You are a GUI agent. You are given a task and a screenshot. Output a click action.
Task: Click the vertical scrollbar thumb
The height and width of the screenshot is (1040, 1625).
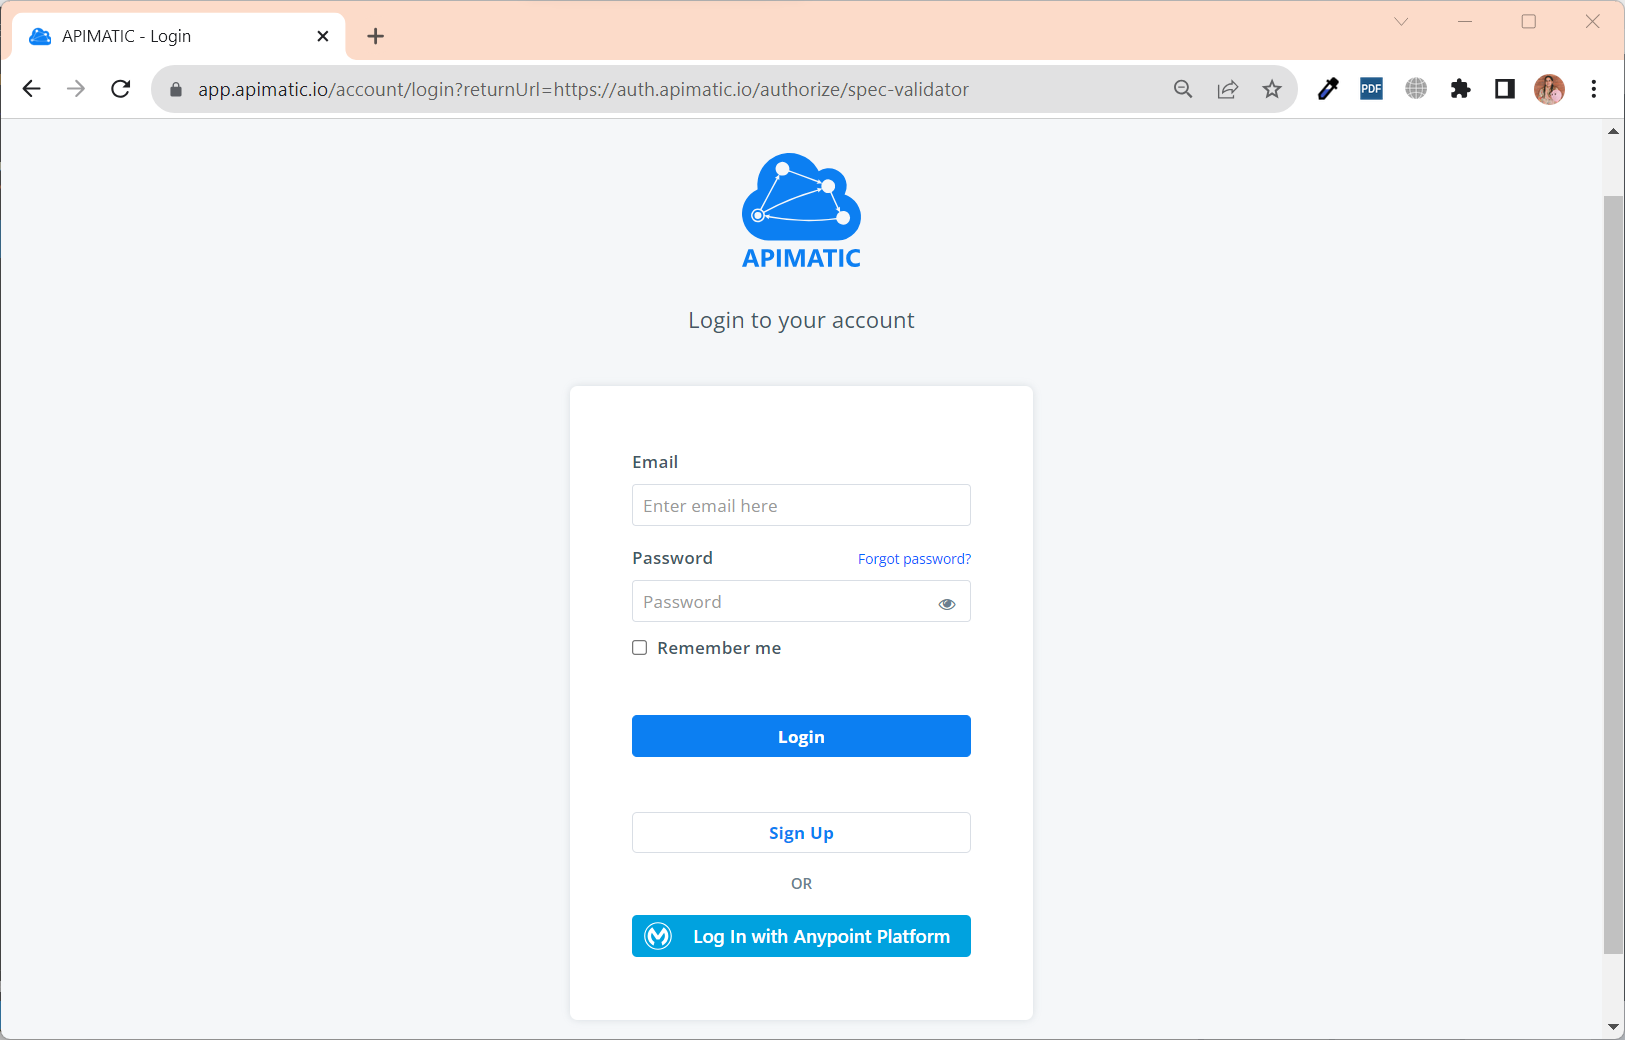click(1614, 575)
